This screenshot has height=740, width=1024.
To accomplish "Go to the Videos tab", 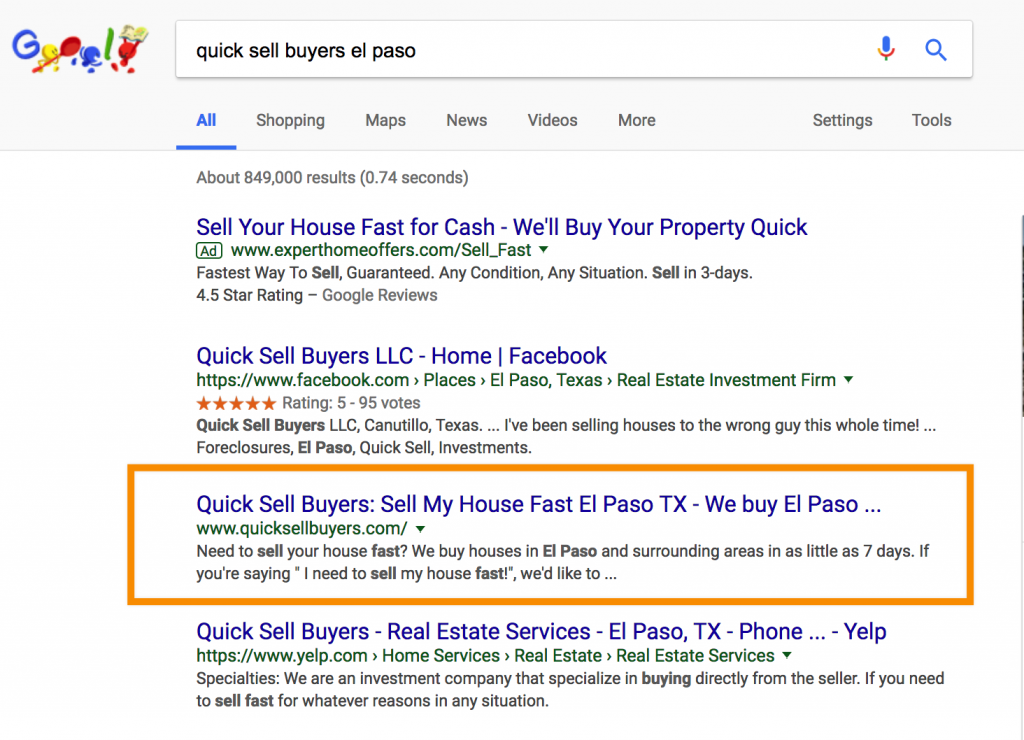I will [552, 120].
